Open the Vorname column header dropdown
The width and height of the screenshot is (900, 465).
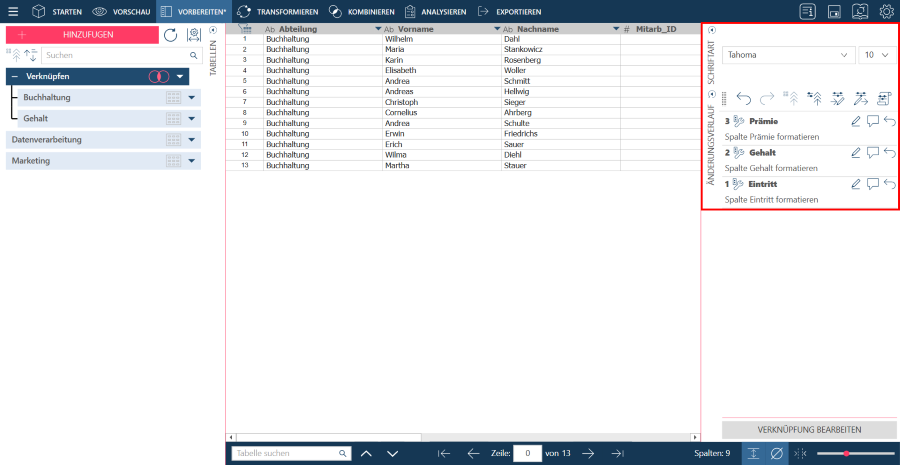[497, 29]
